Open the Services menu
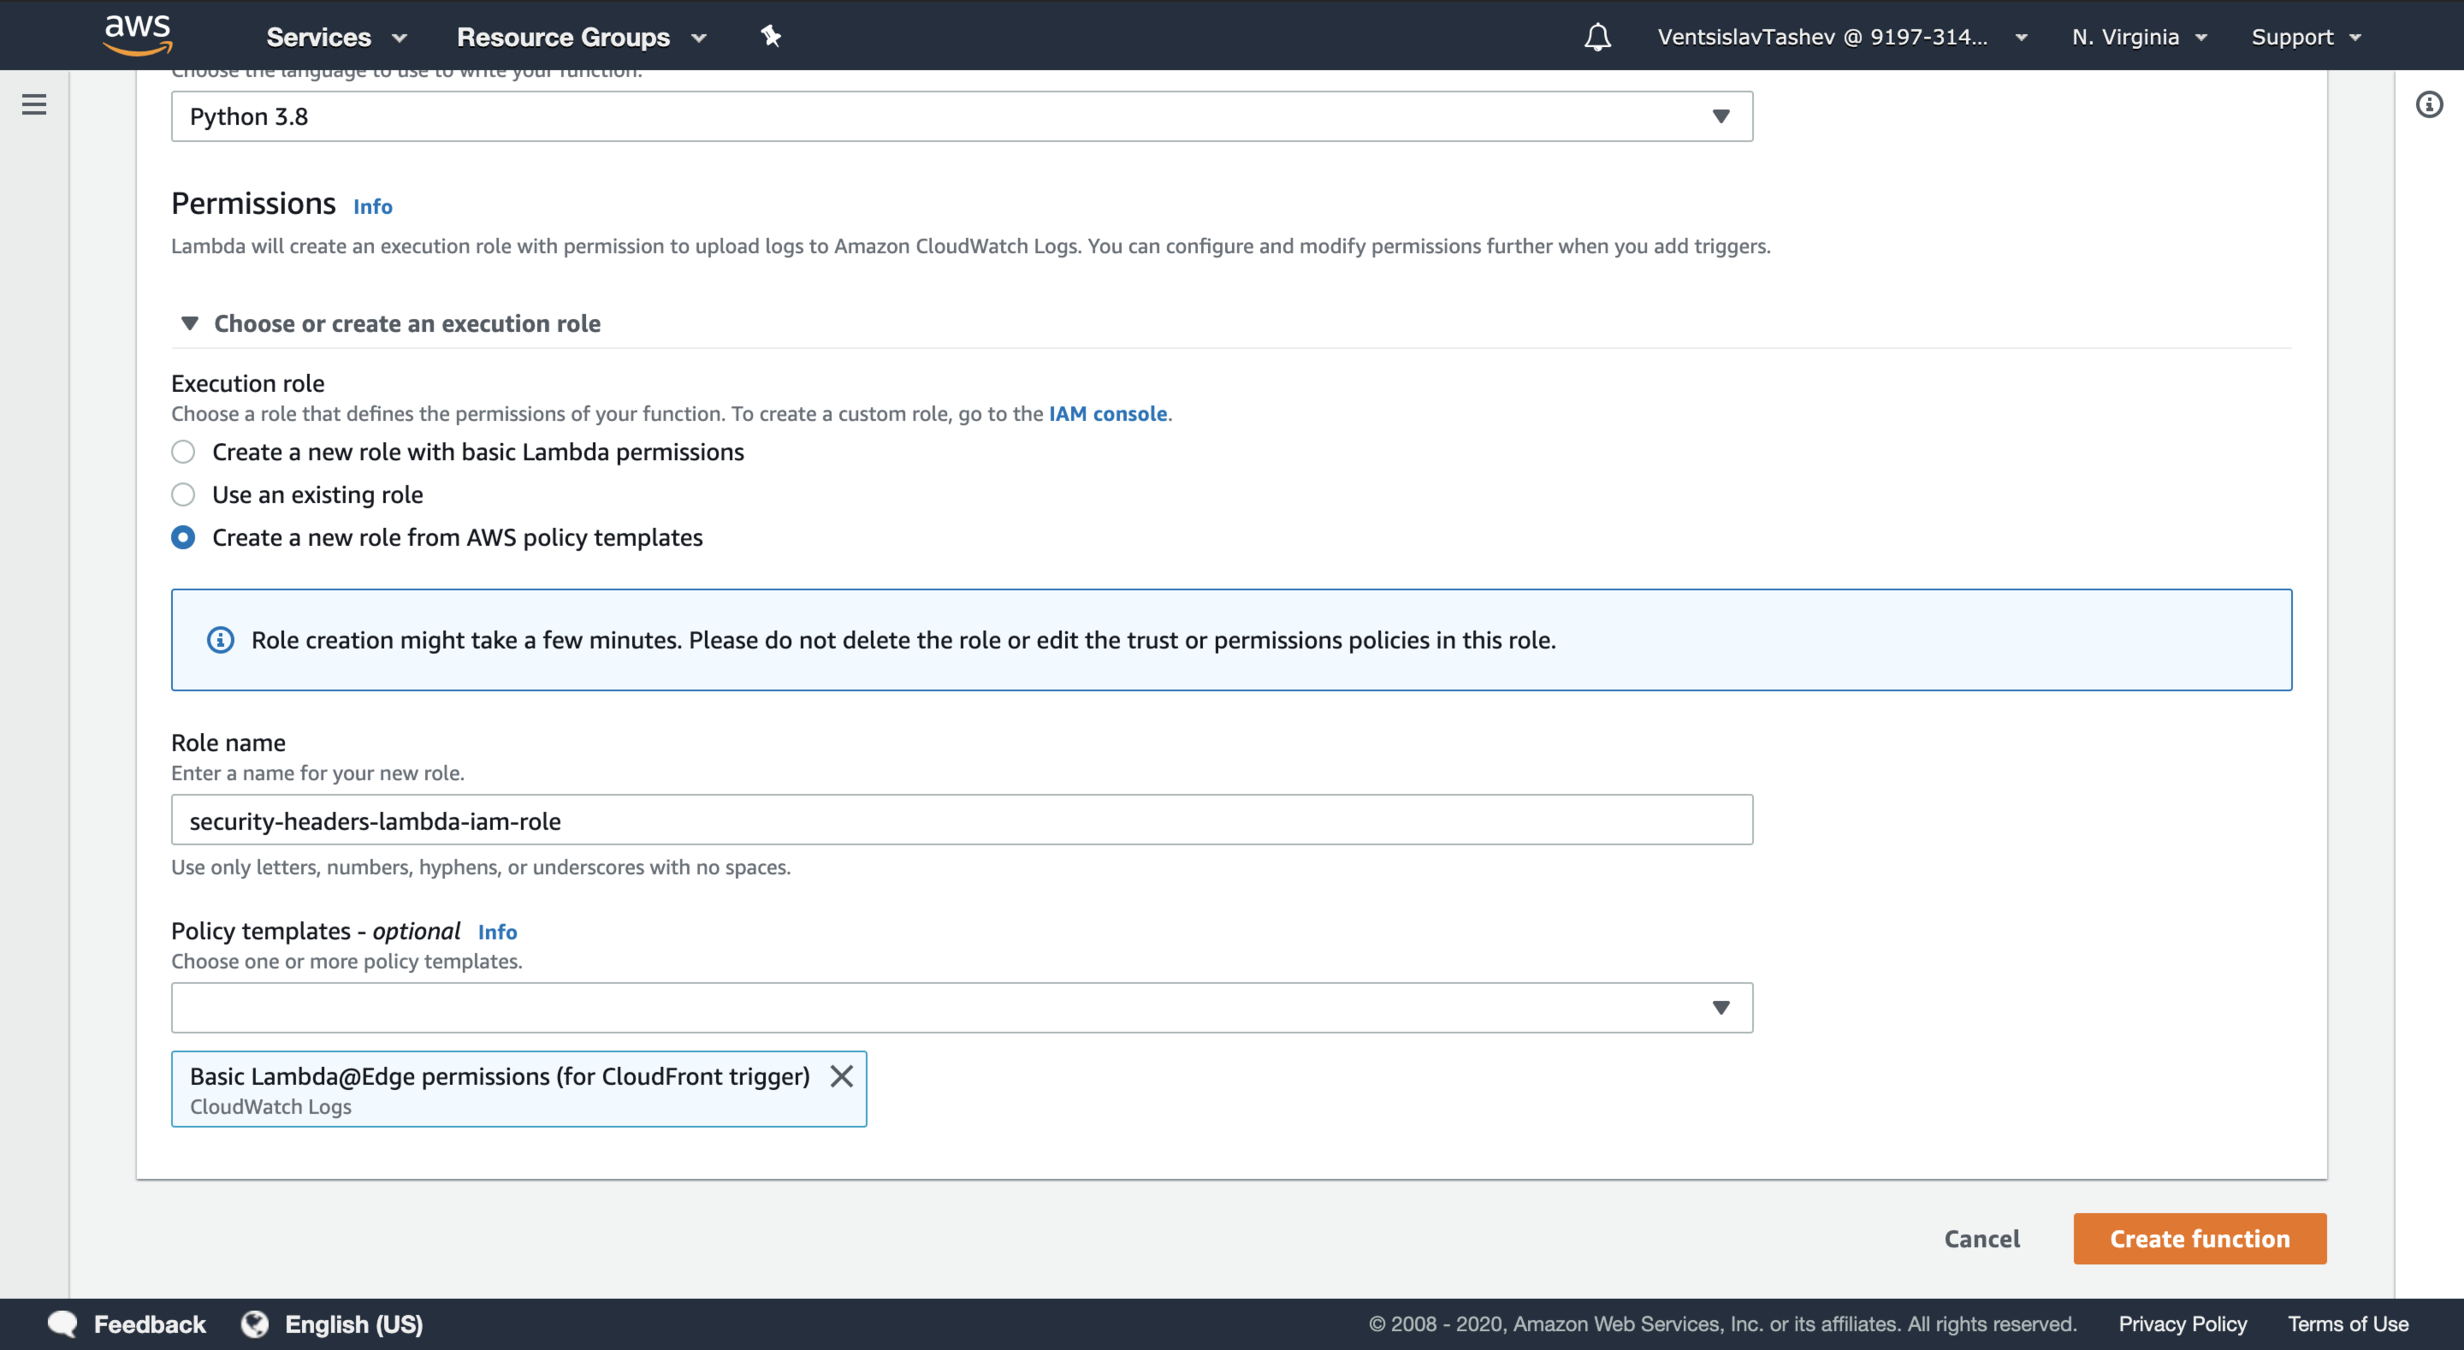Screen dimensions: 2464x1350 click(x=335, y=37)
